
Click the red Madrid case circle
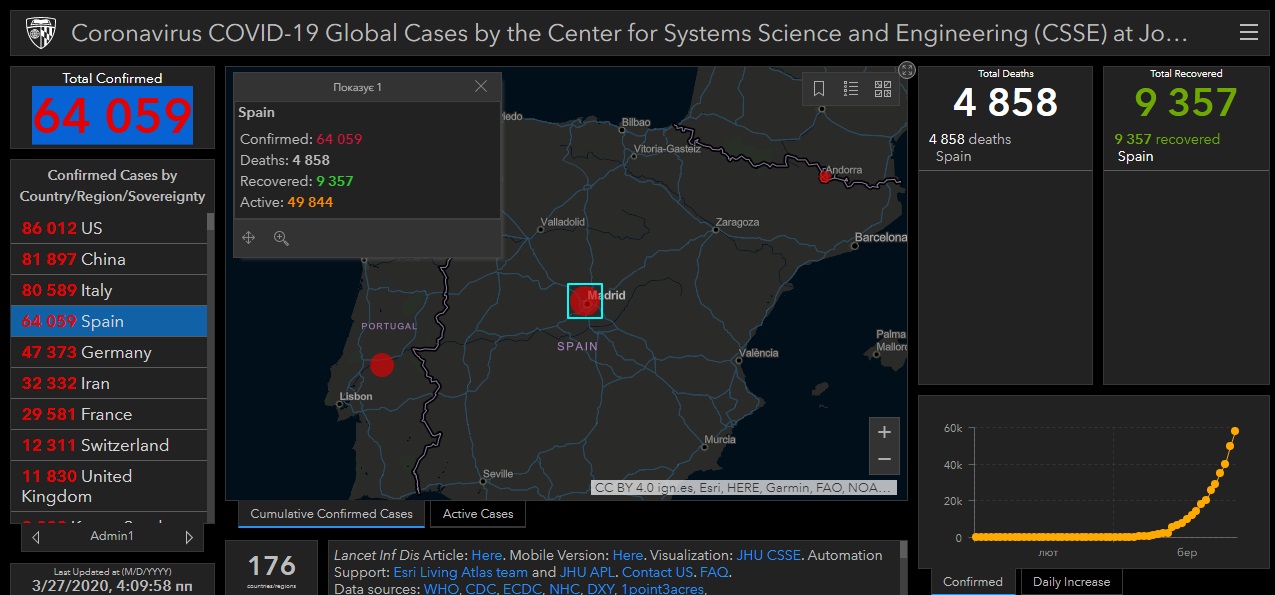(585, 301)
